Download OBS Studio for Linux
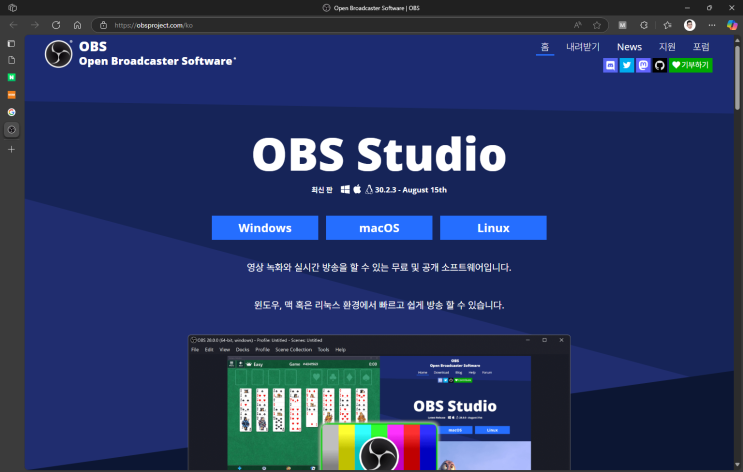Viewport: 743px width, 472px height. coord(493,228)
